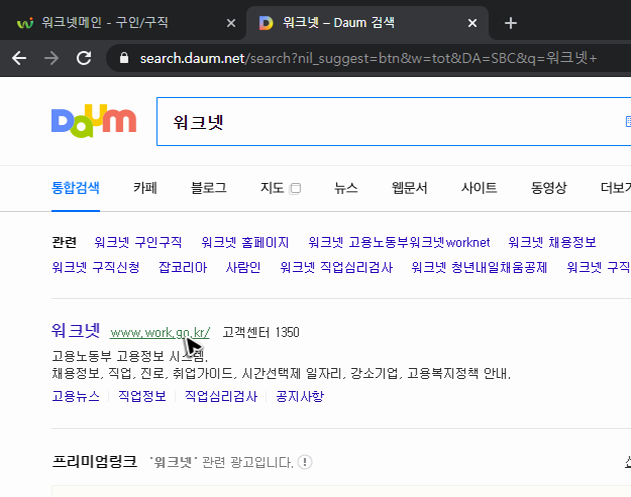
Task: Click the Daum search input field
Action: pos(394,122)
